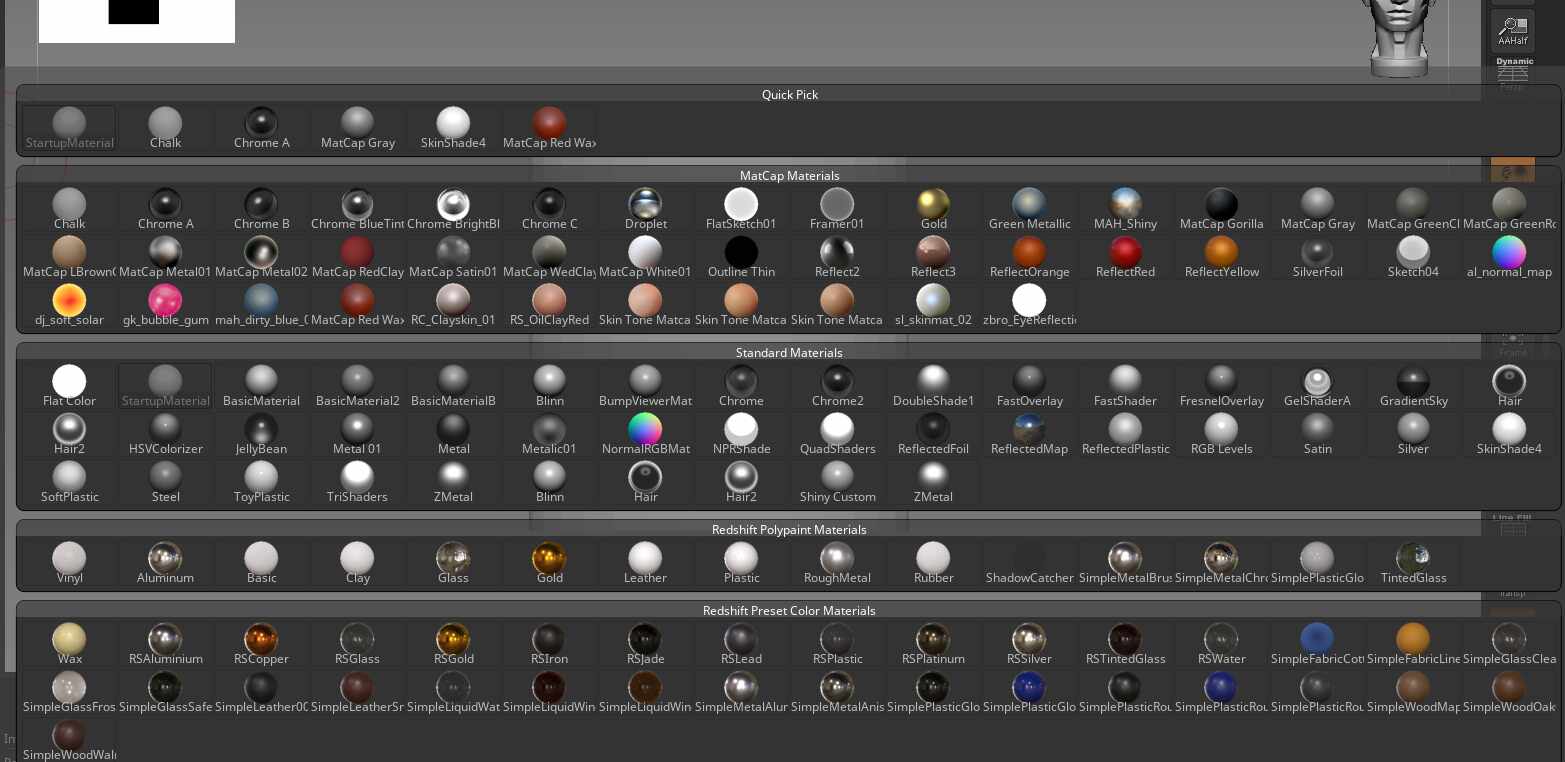The height and width of the screenshot is (762, 1565).
Task: Choose the MatCap Gorilla material
Action: point(1221,208)
